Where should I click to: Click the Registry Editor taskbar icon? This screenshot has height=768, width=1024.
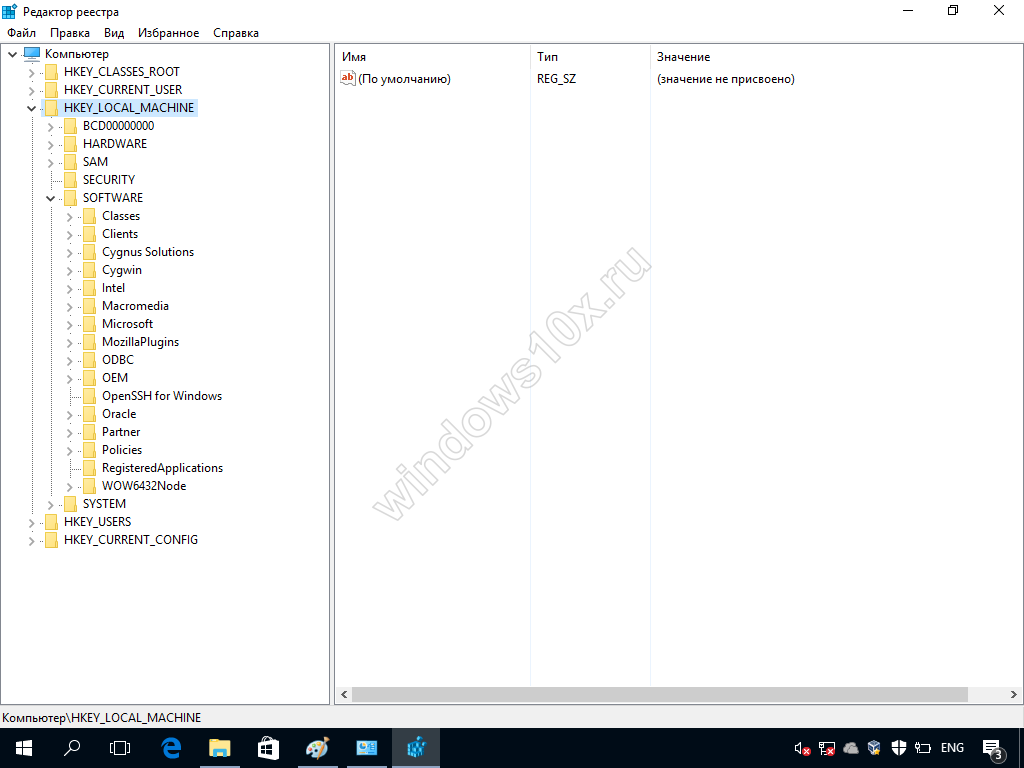(415, 748)
